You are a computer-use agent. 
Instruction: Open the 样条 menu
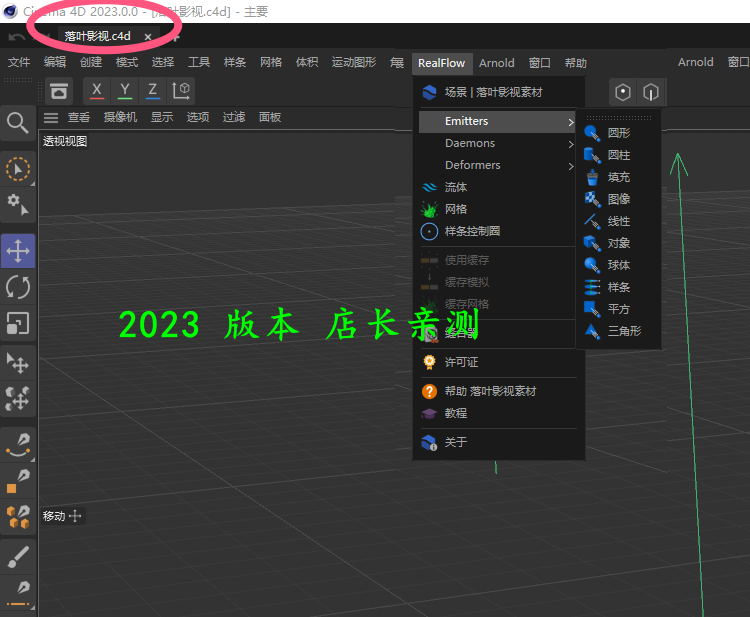(x=235, y=62)
